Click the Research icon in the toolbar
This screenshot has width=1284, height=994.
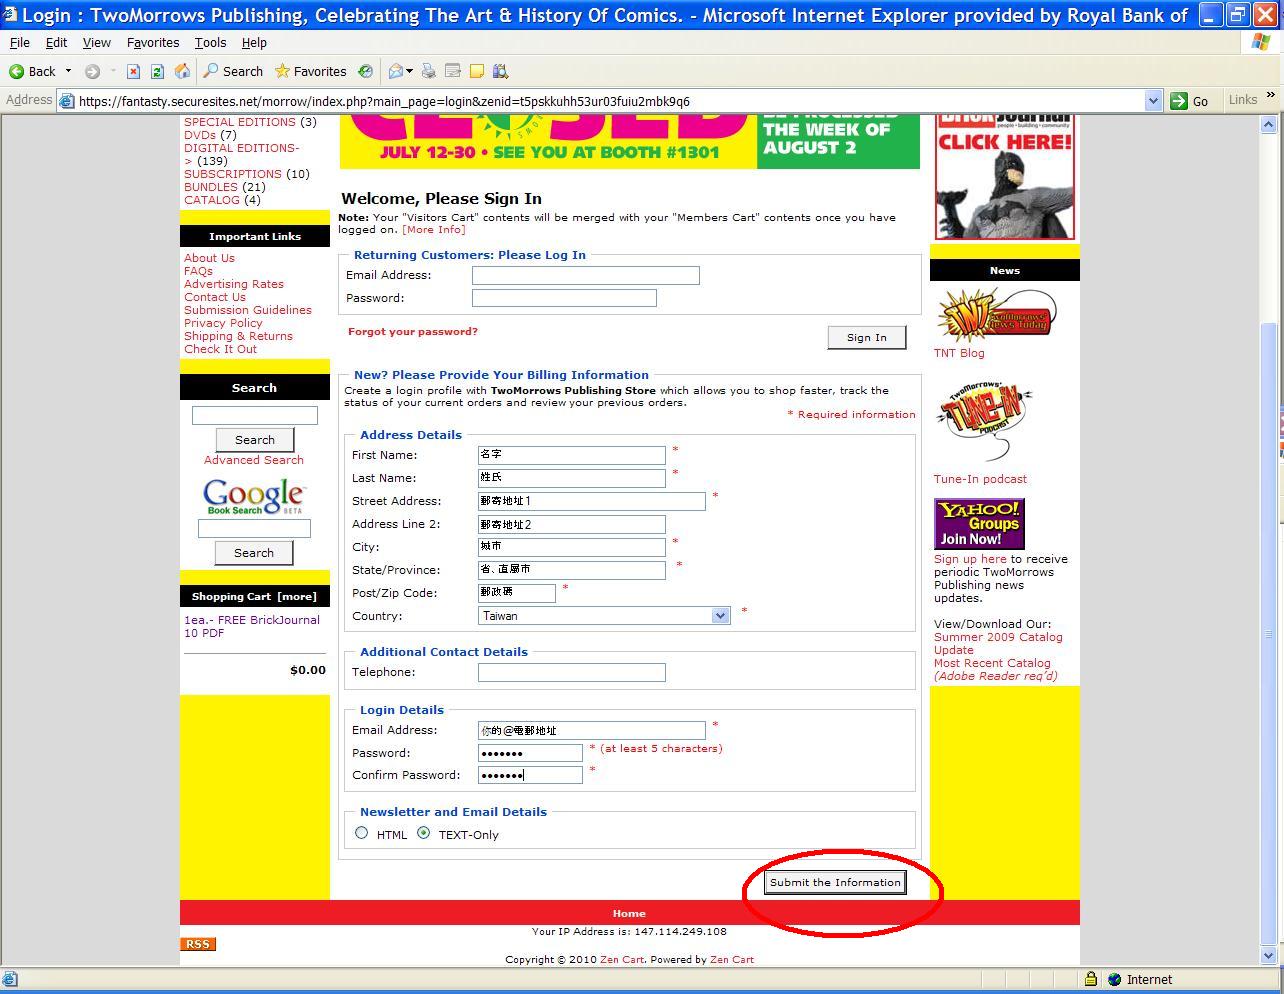(501, 71)
